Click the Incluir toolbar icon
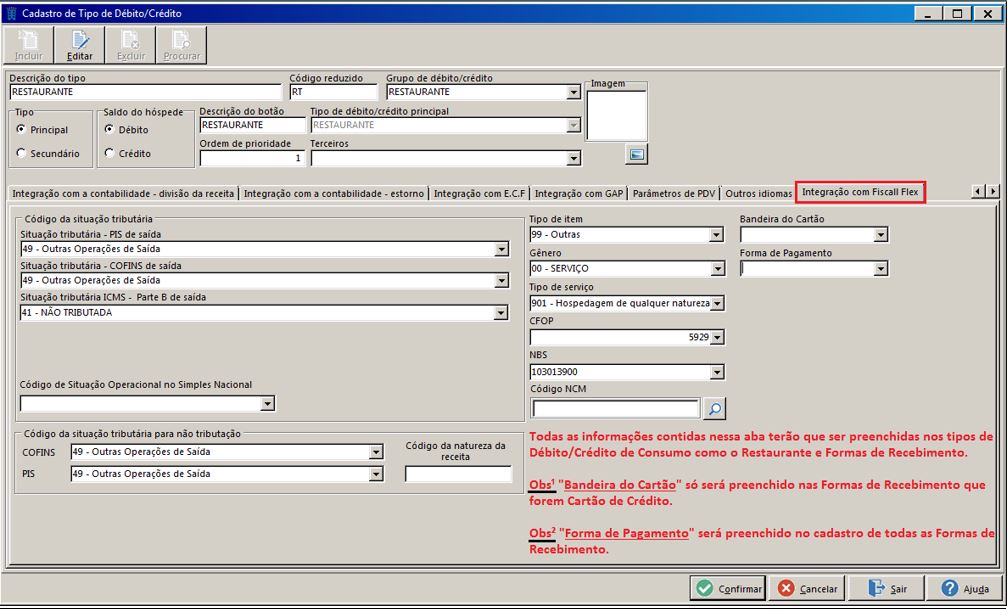This screenshot has height=609, width=1008. point(28,45)
